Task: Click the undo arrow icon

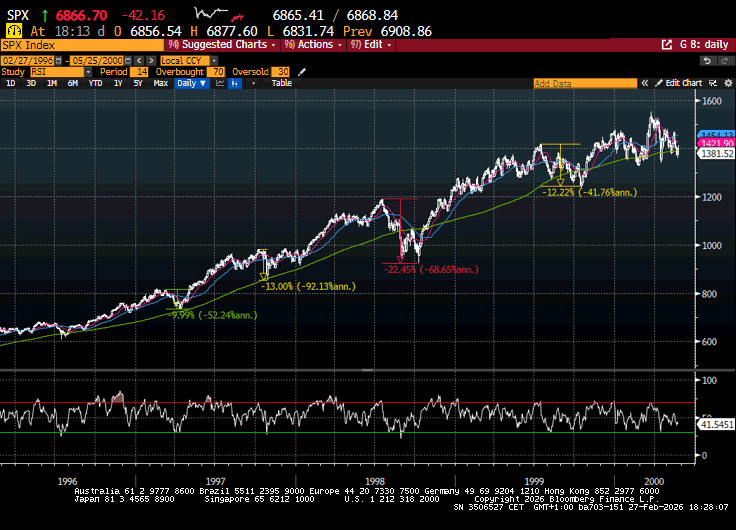Action: pos(708,60)
